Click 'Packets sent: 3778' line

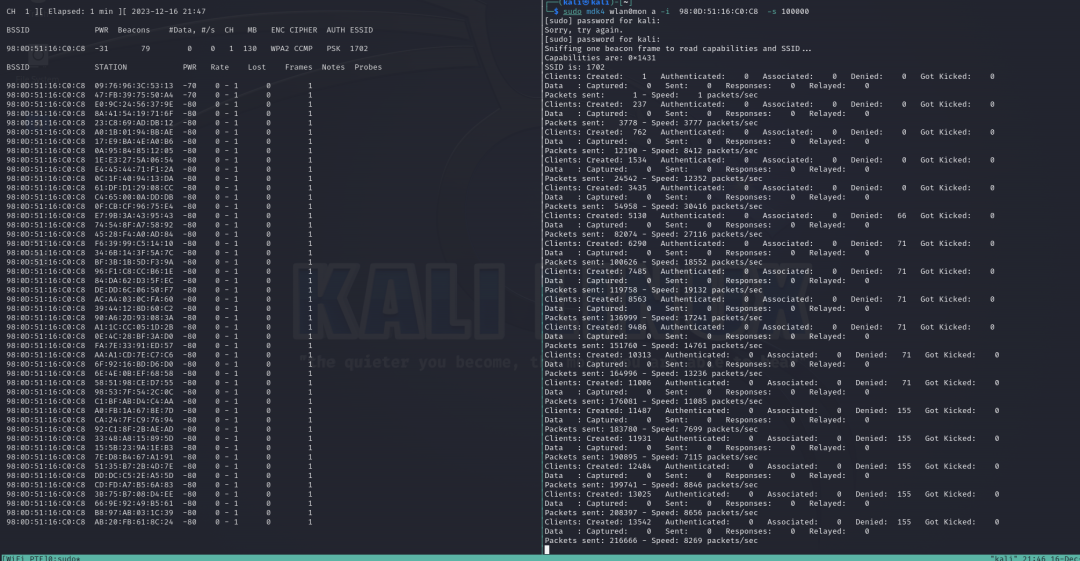pyautogui.click(x=651, y=123)
